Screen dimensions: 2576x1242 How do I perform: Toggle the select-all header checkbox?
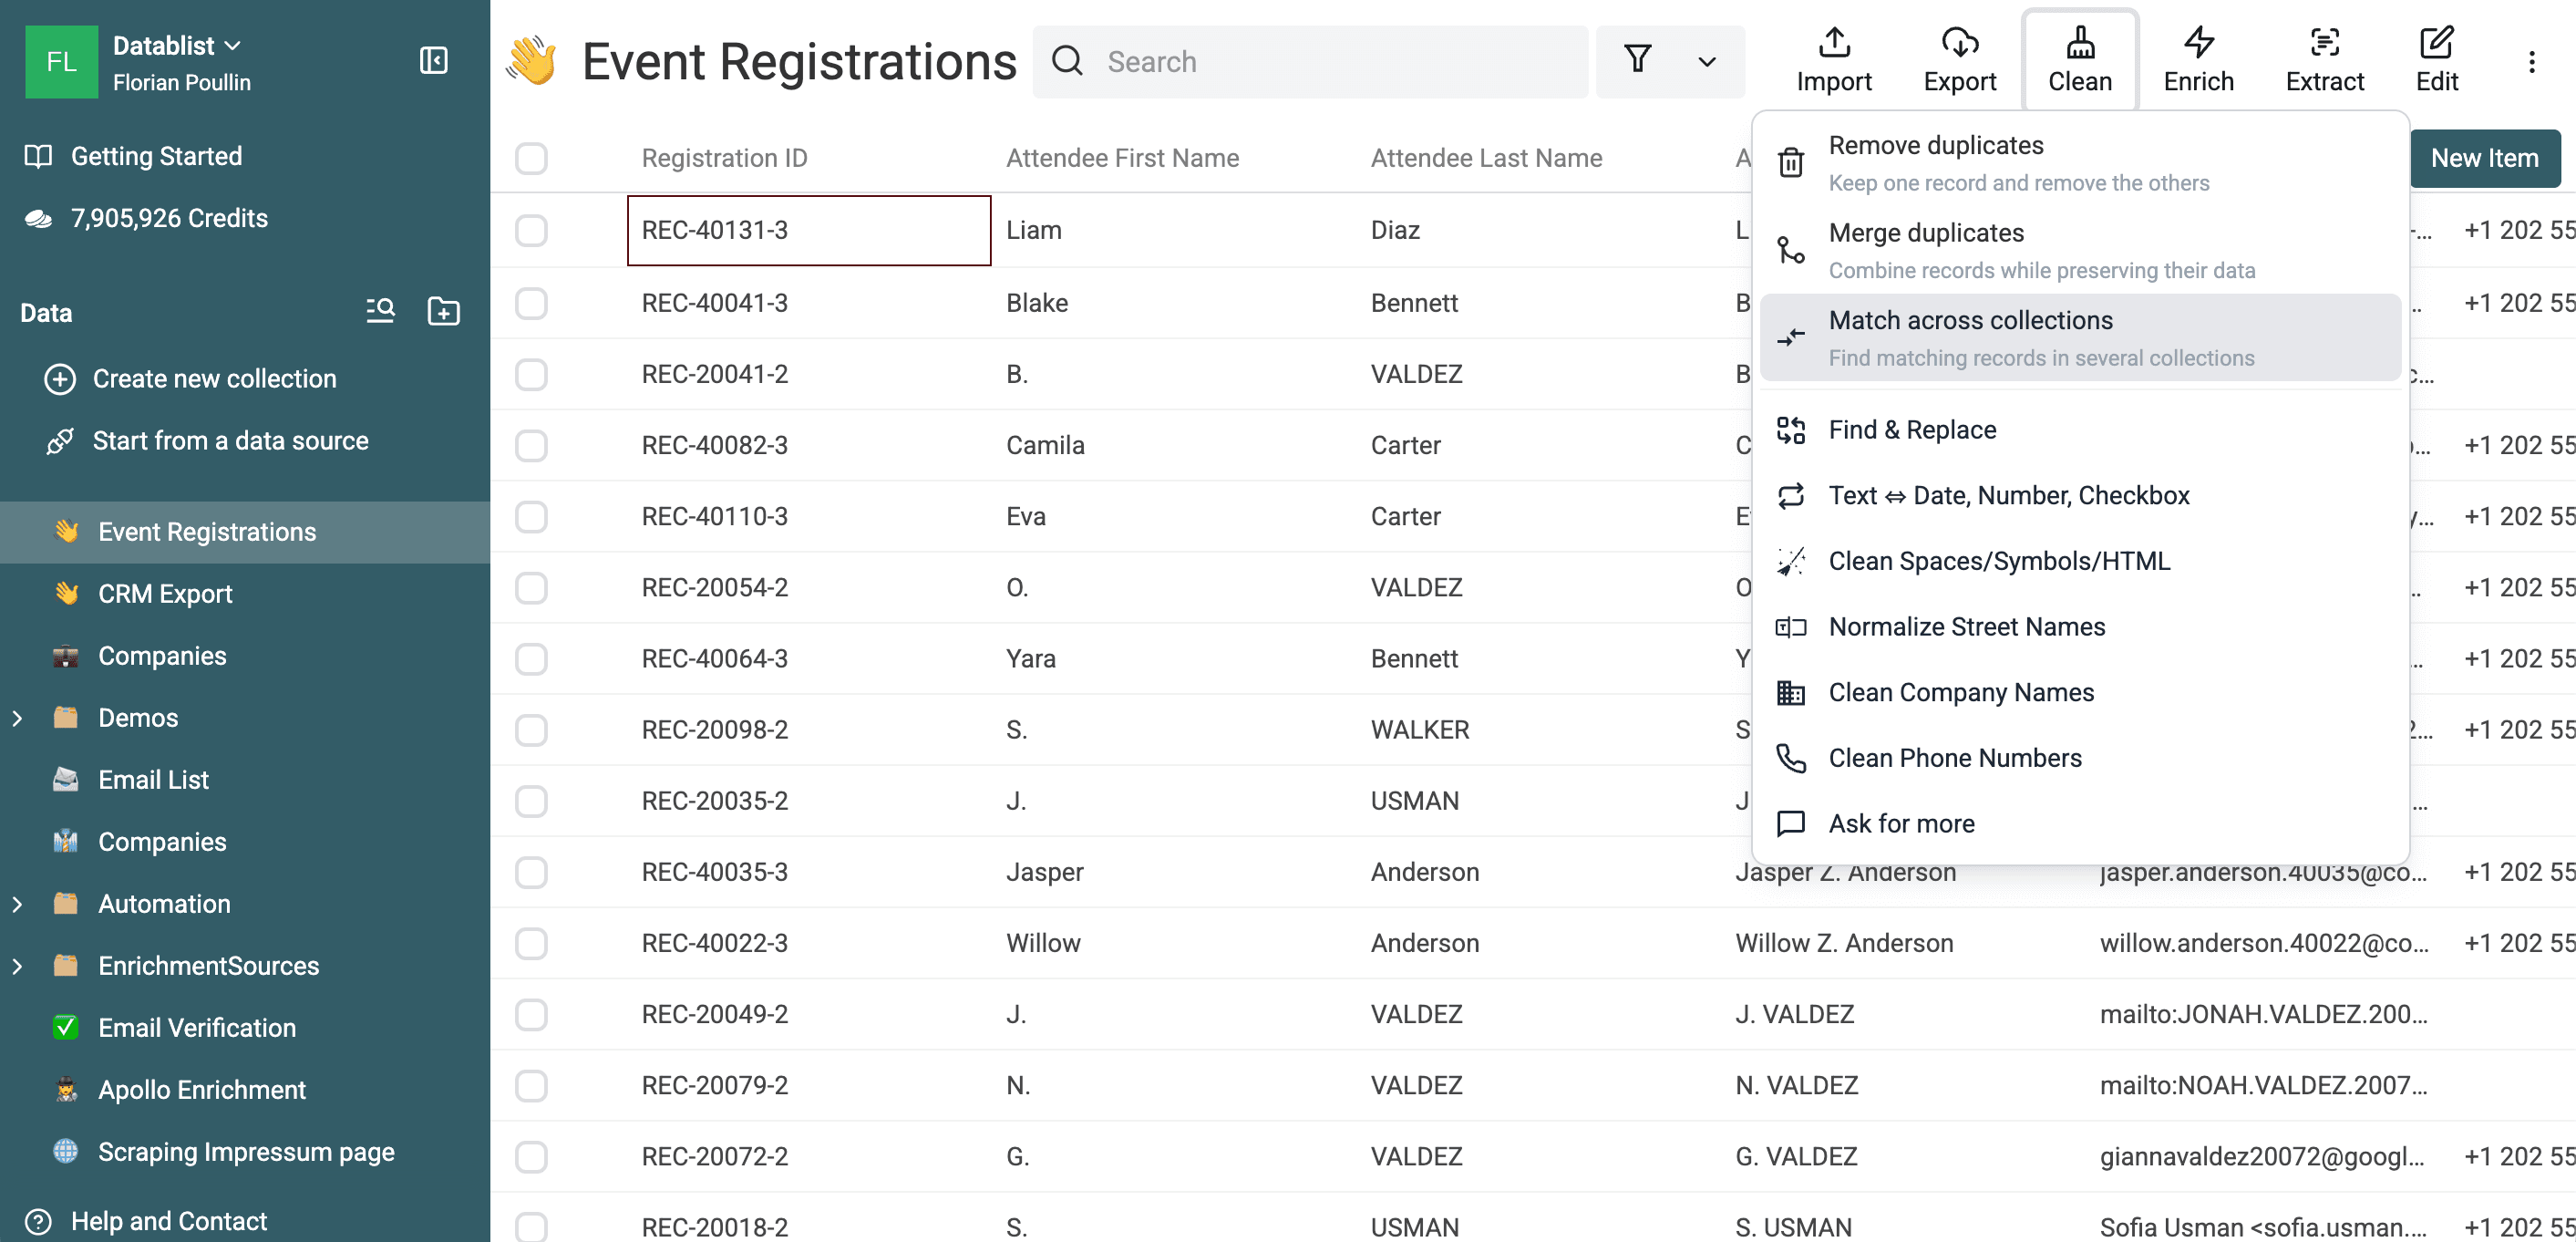(x=531, y=158)
